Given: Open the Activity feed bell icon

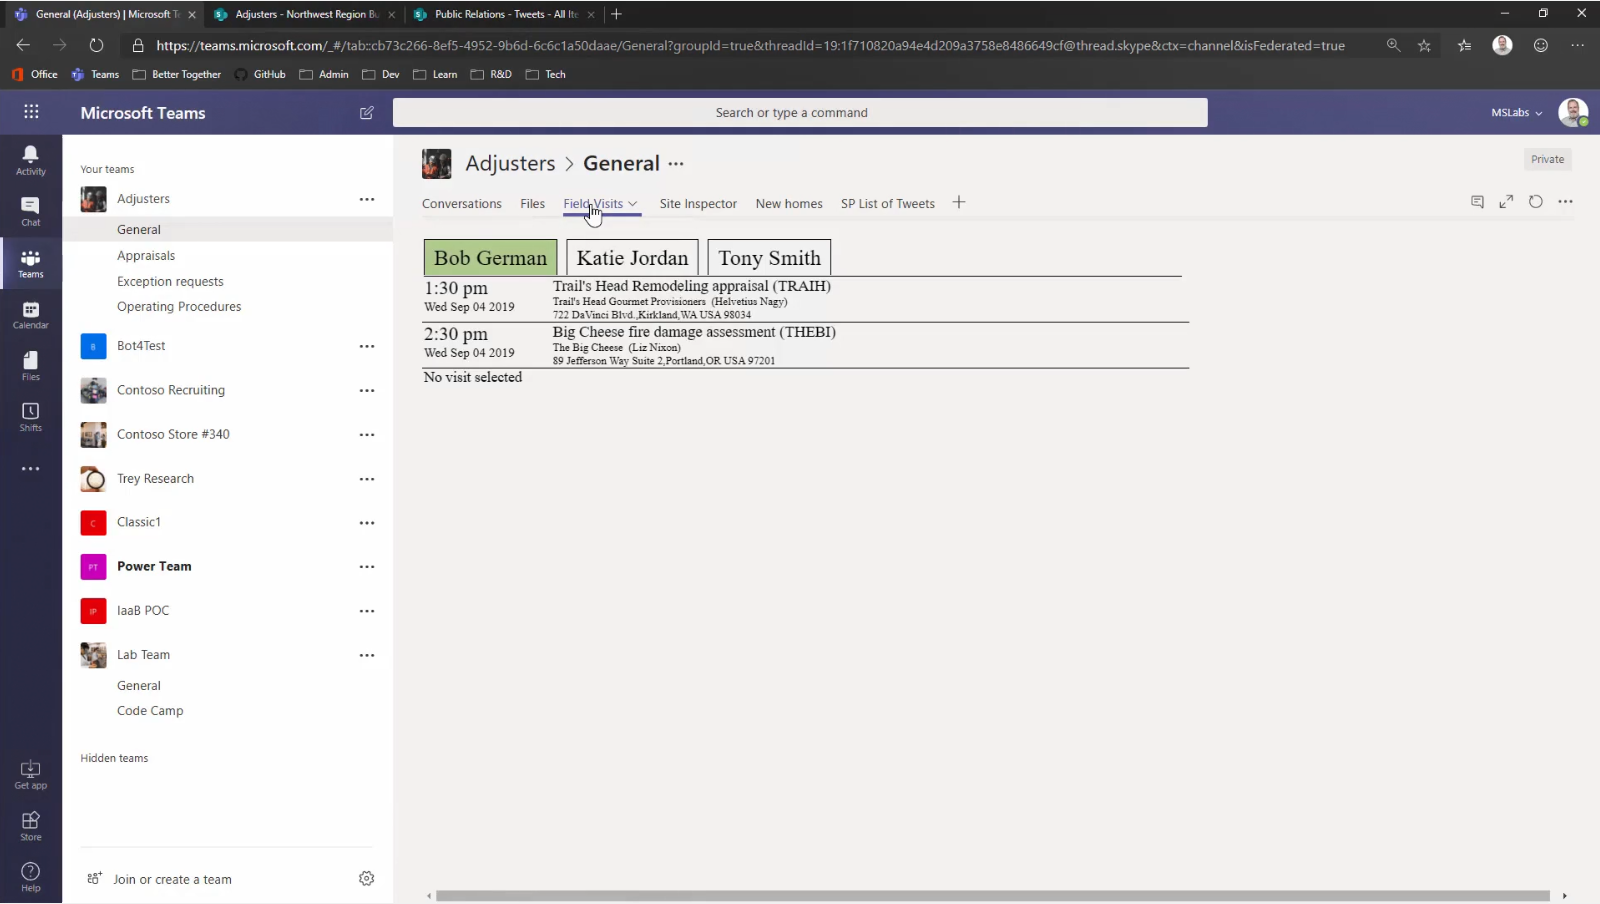Looking at the screenshot, I should pyautogui.click(x=31, y=159).
